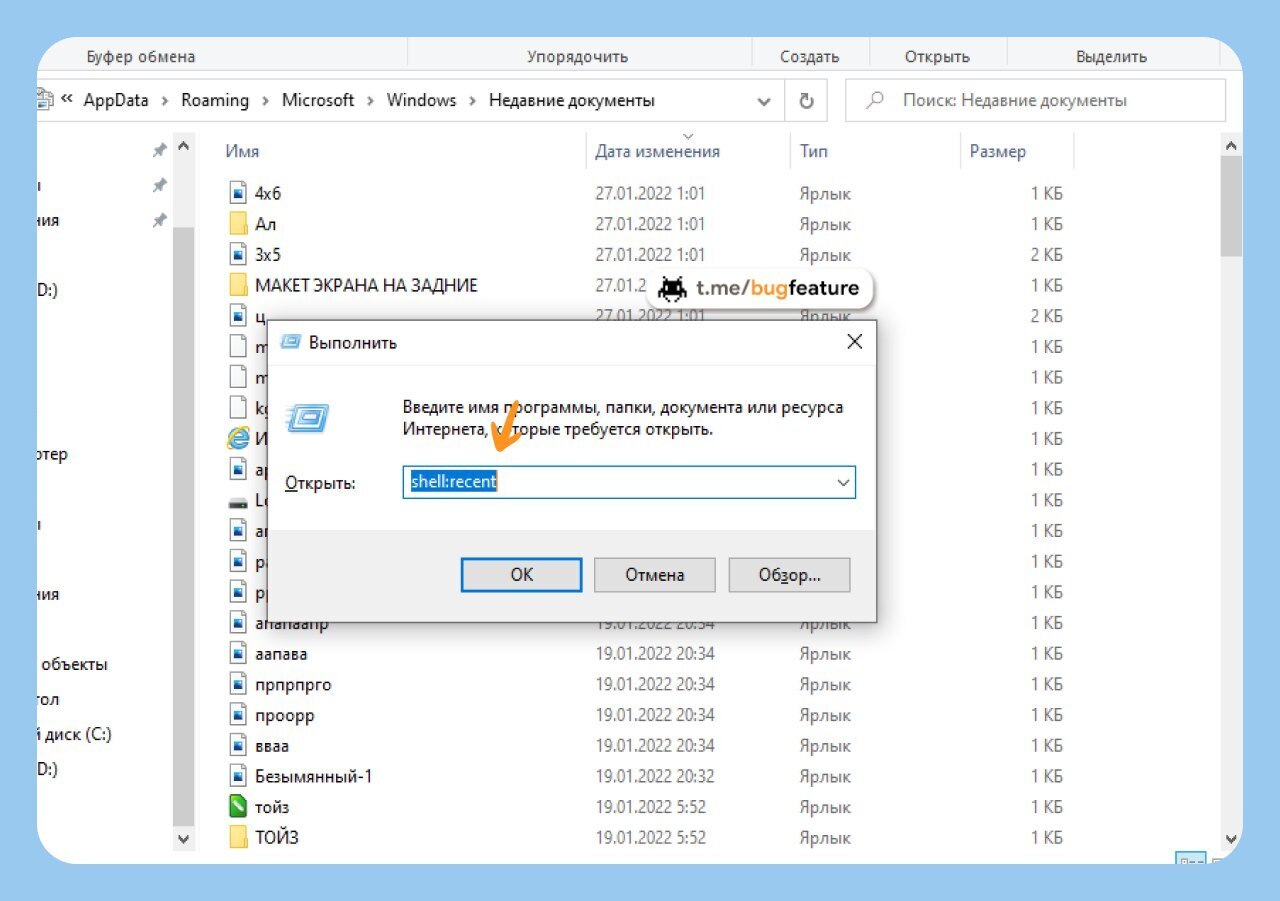Expand the address bar history dropdown

(764, 101)
